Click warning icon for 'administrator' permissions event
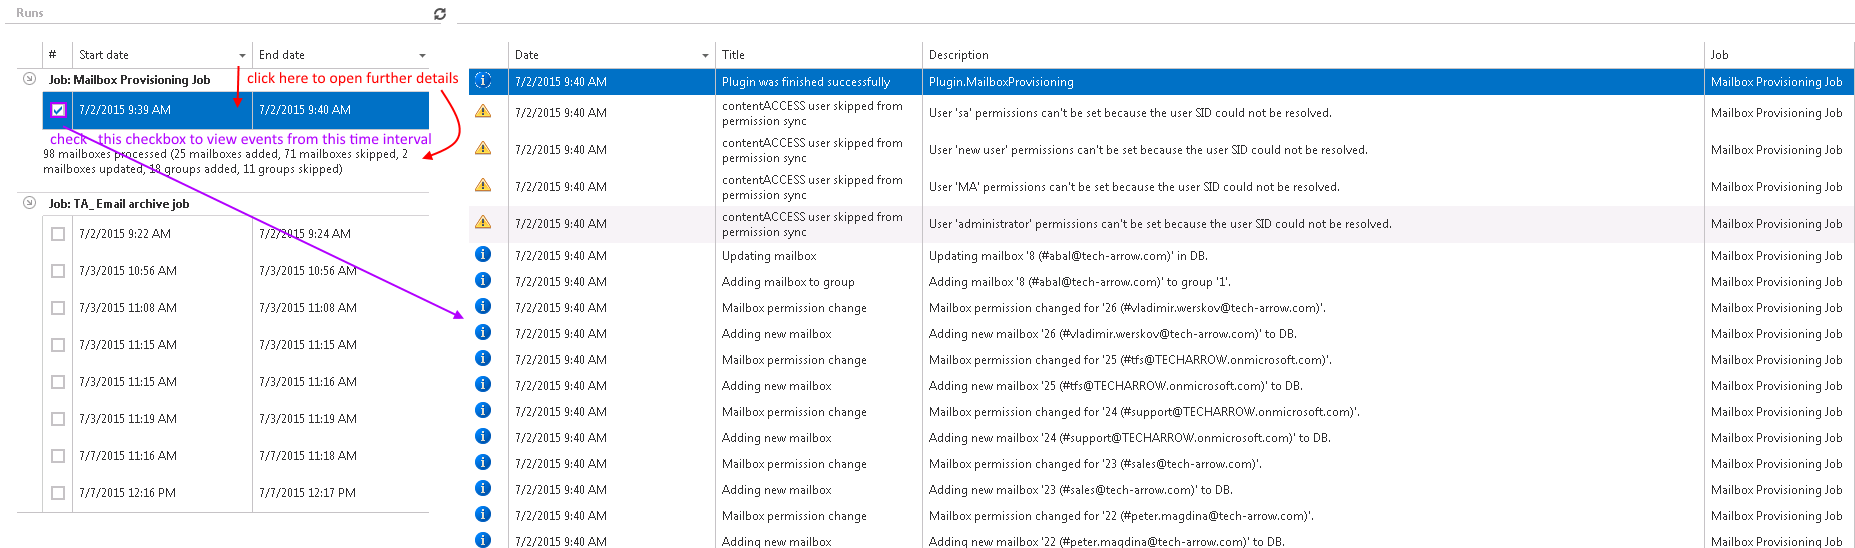Image resolution: width=1855 pixels, height=548 pixels. click(x=483, y=223)
